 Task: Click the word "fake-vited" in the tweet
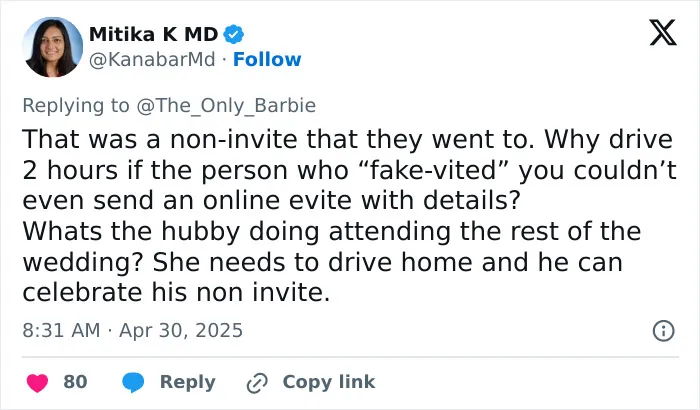(432, 170)
